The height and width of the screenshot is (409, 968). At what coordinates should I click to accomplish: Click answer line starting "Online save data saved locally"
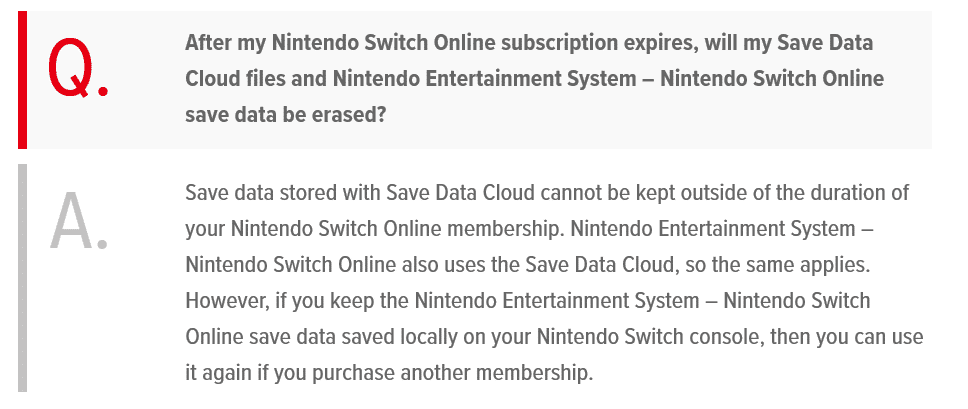click(554, 336)
